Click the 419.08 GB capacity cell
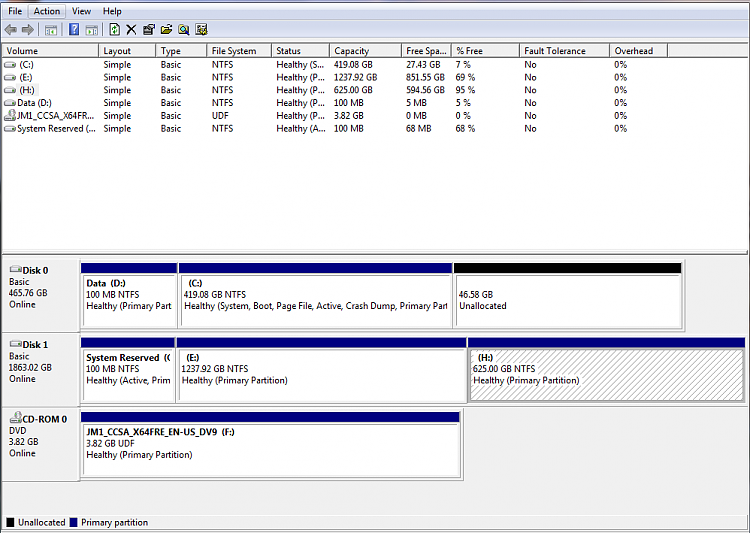750x533 pixels. click(x=353, y=65)
